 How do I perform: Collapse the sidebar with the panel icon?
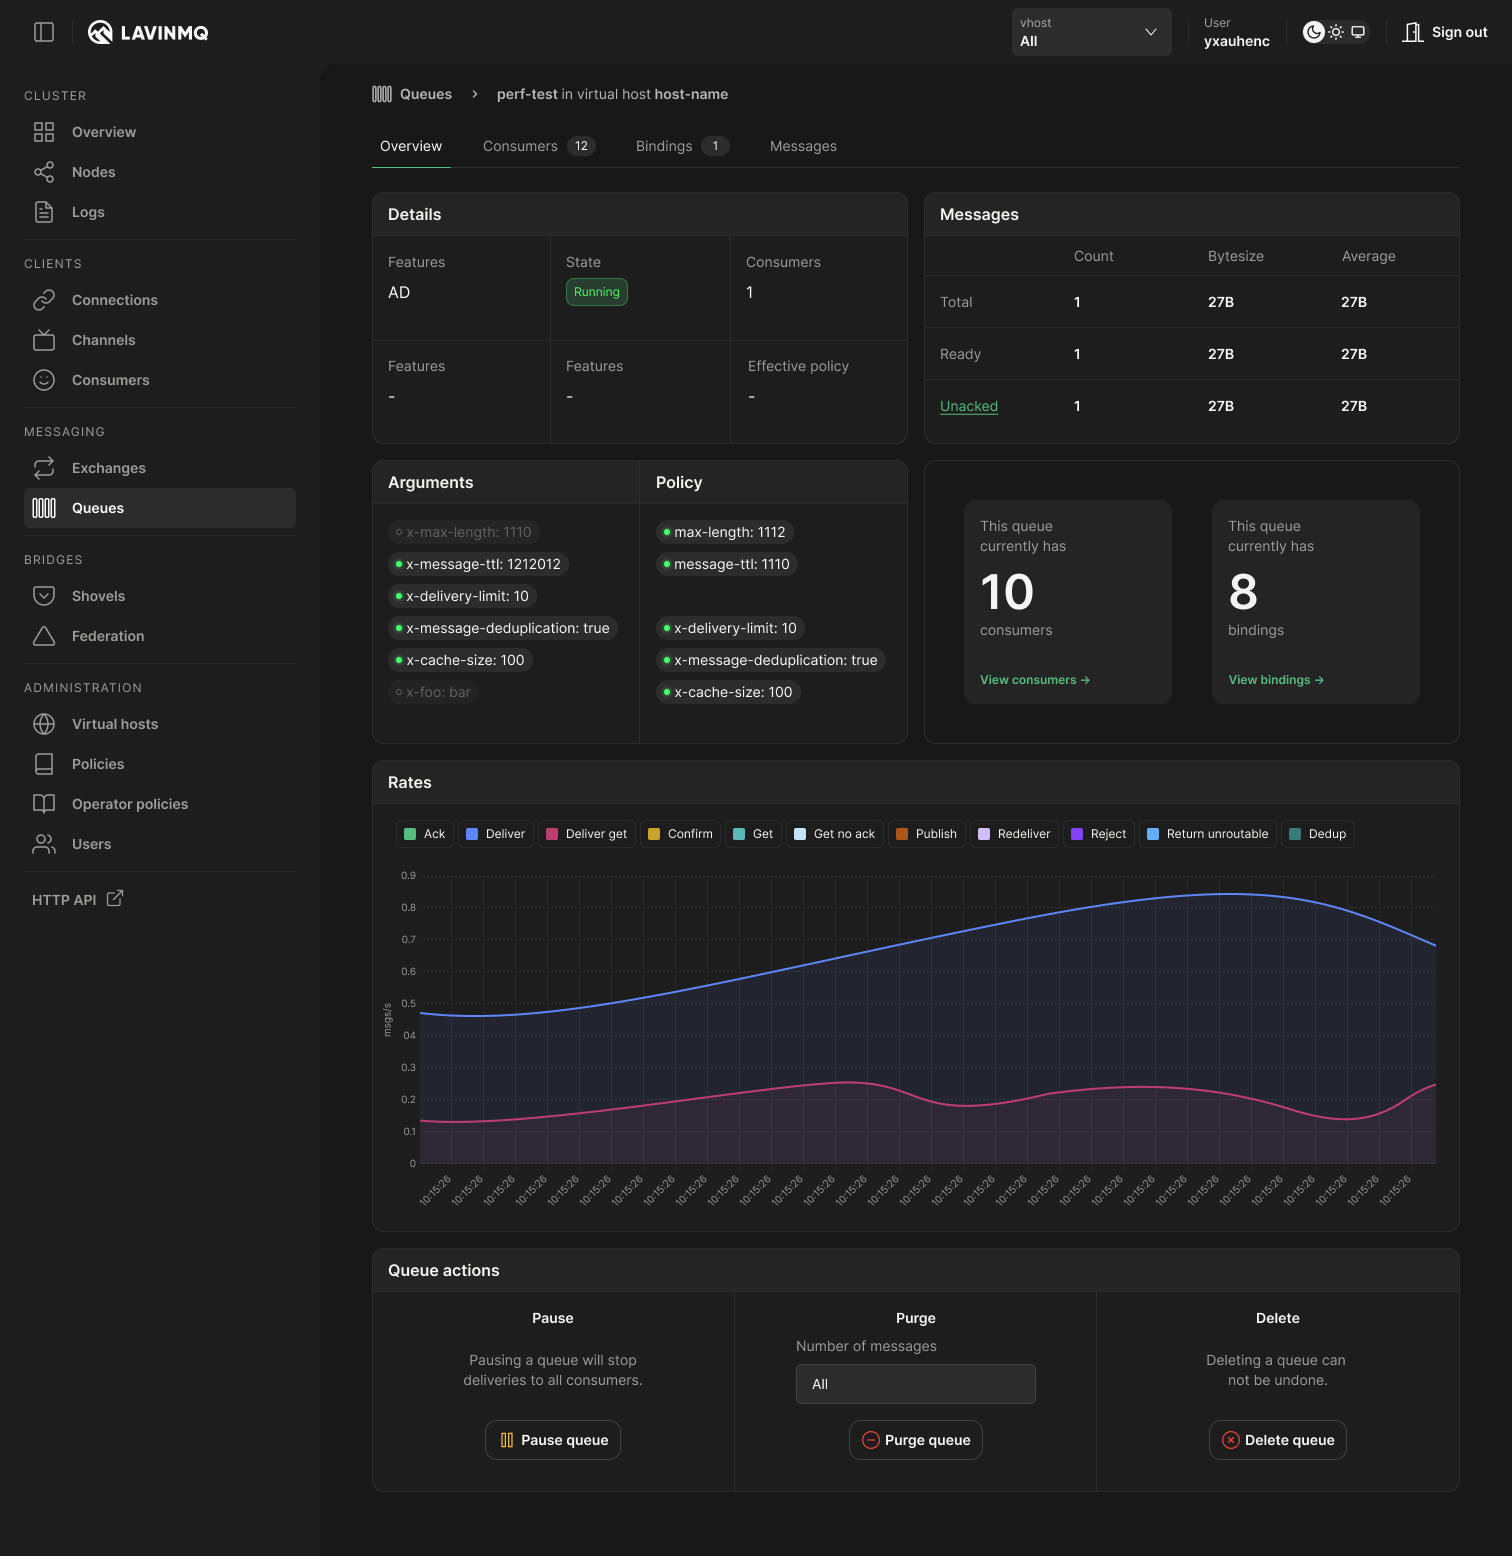(44, 32)
